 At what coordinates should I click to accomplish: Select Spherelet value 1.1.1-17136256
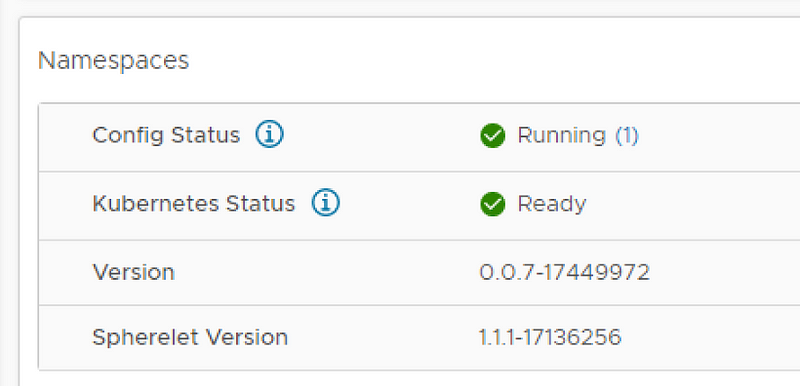[550, 338]
